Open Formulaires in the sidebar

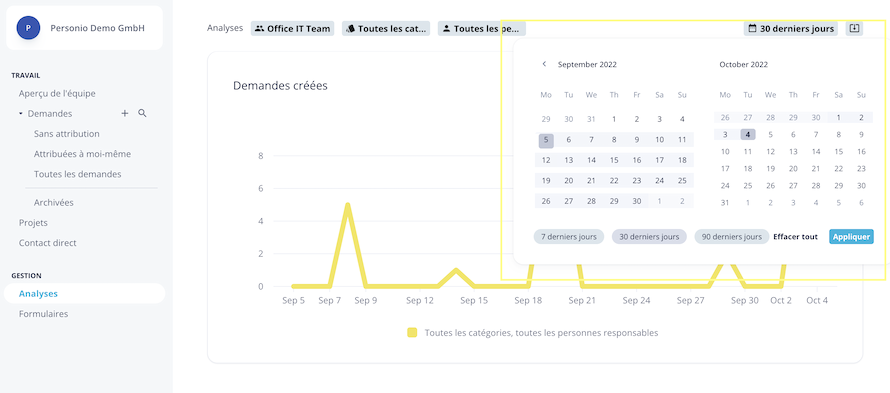[43, 314]
